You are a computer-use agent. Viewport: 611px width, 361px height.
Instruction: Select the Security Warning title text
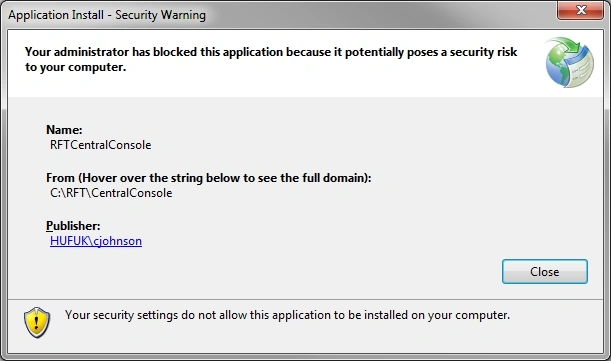160,15
